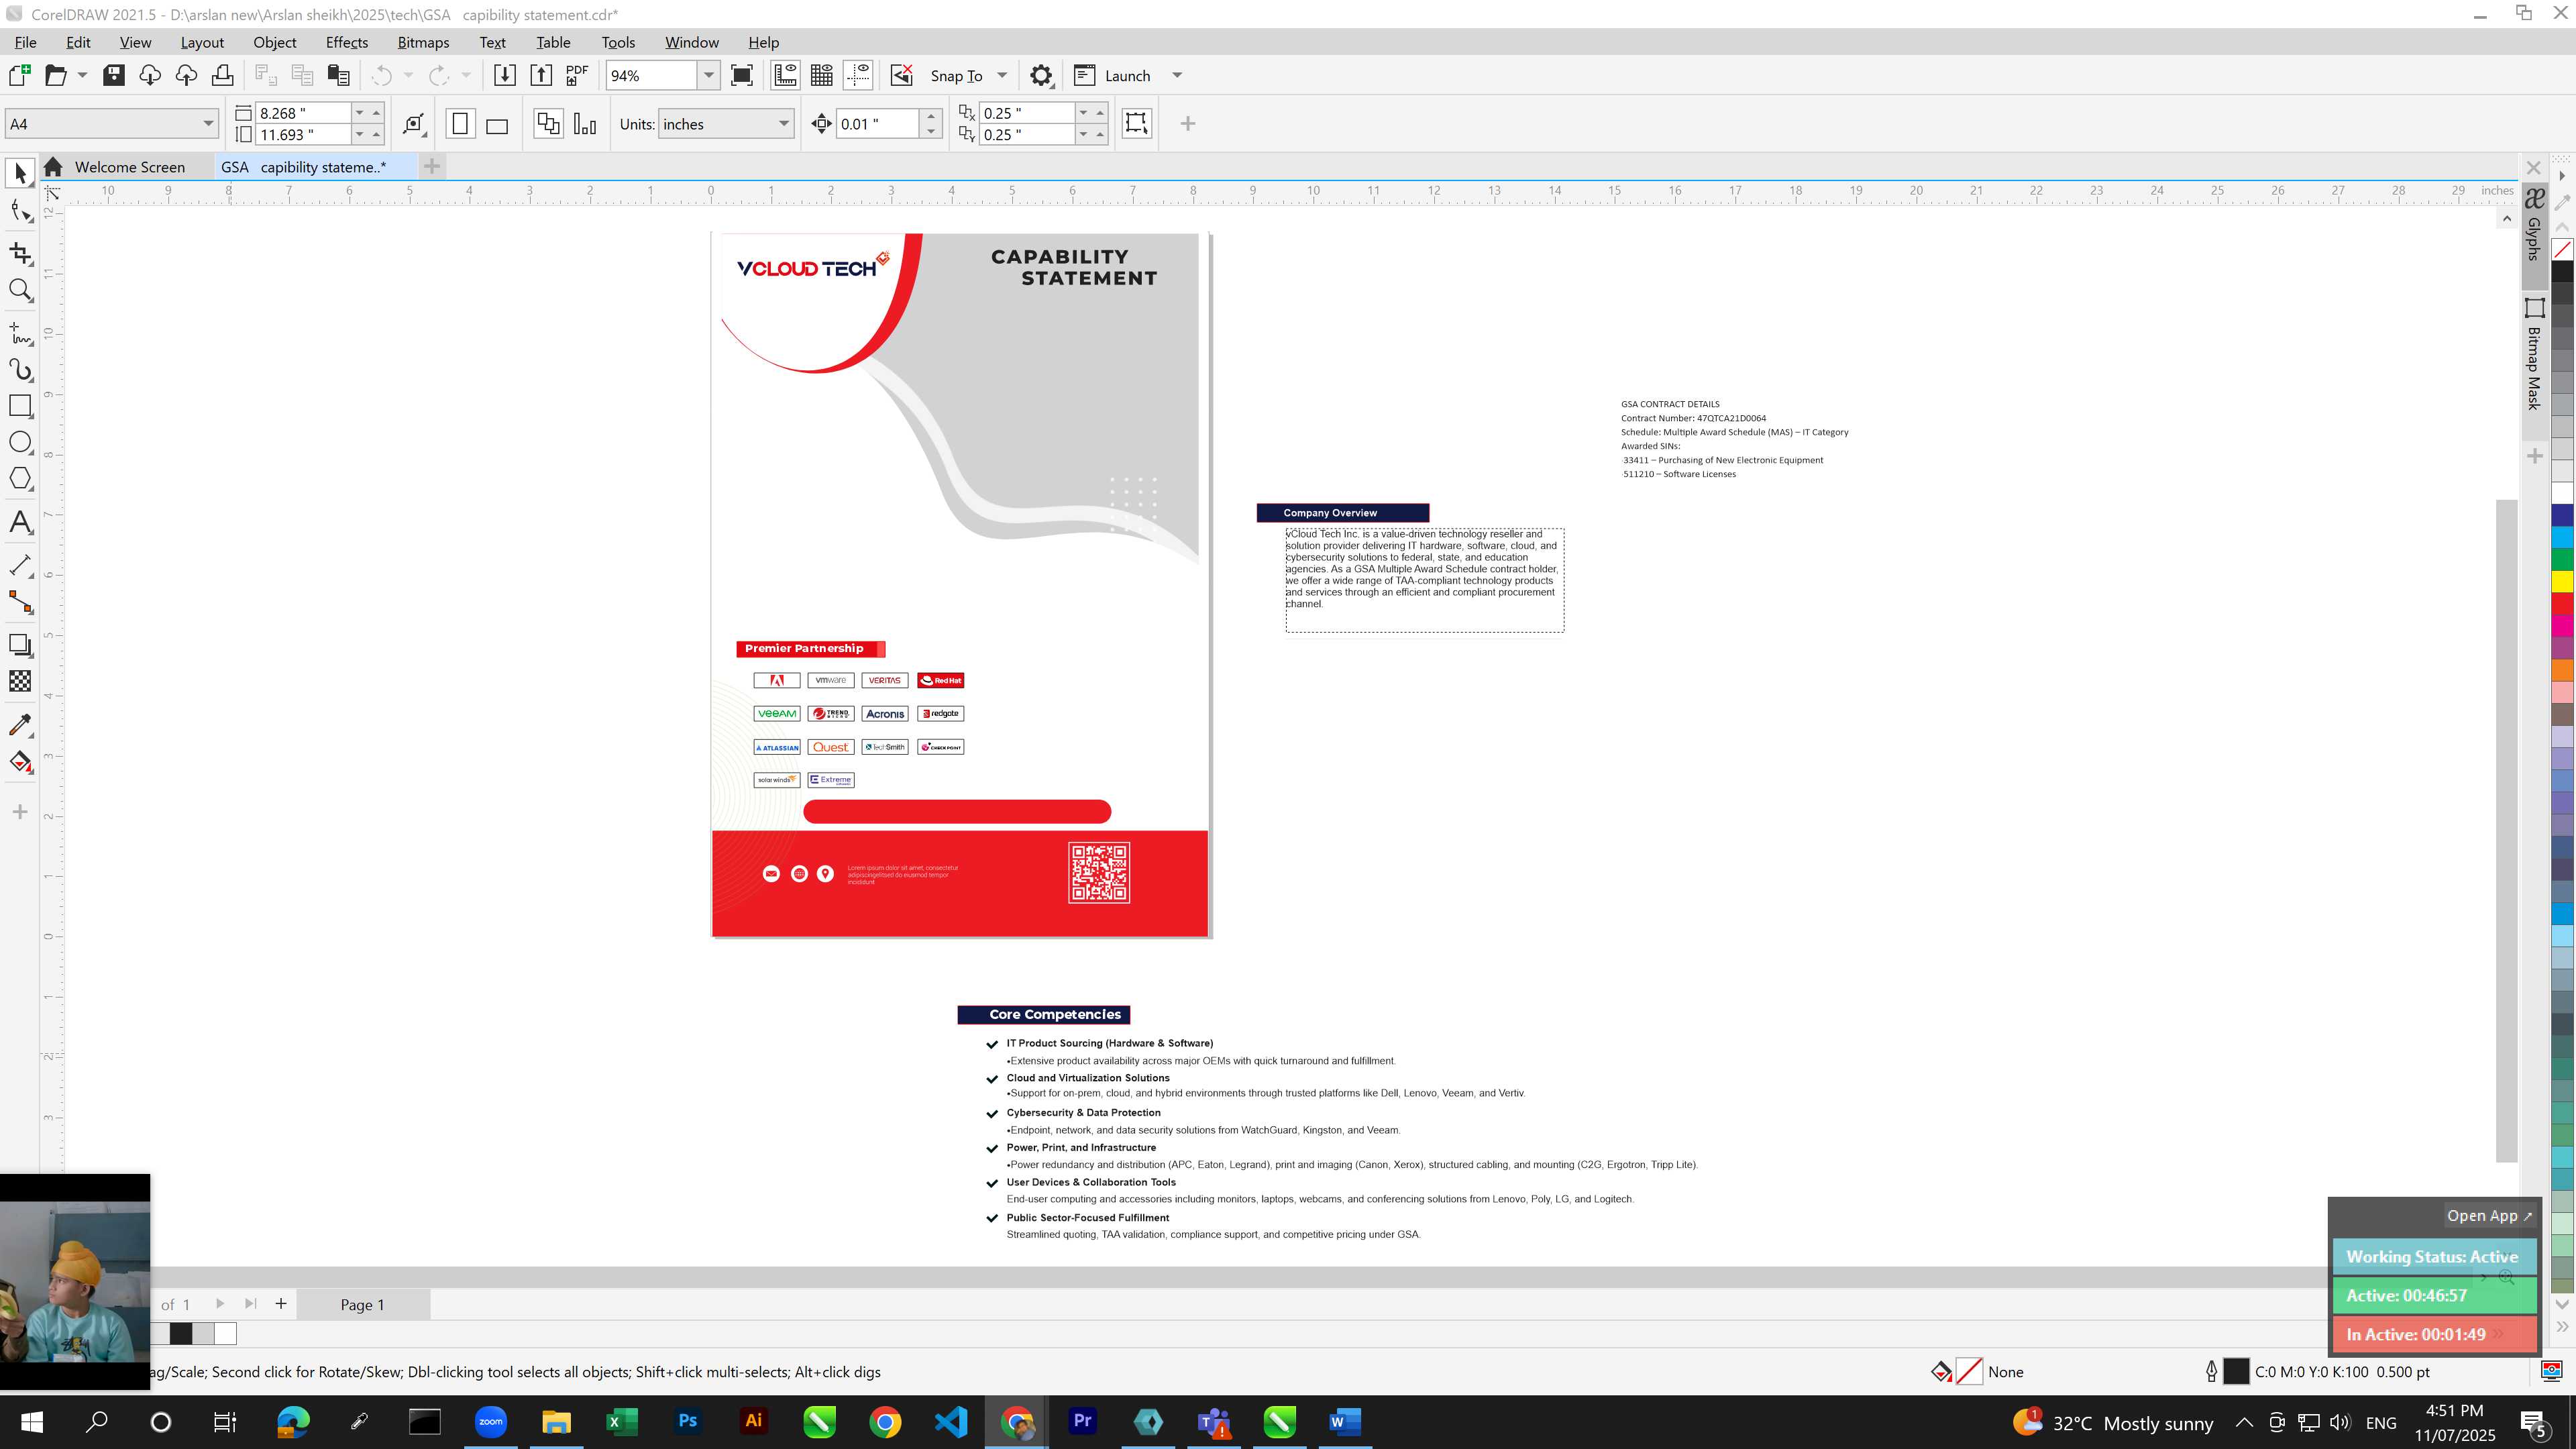Select the Parallel Dimension tool
This screenshot has width=2576, height=1449.
[20, 565]
